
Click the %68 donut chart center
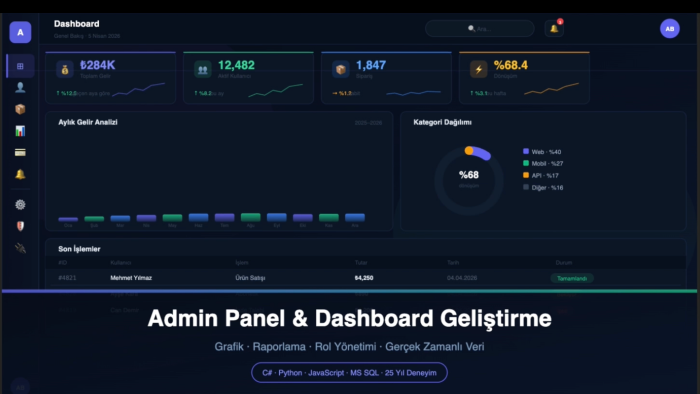coord(469,175)
